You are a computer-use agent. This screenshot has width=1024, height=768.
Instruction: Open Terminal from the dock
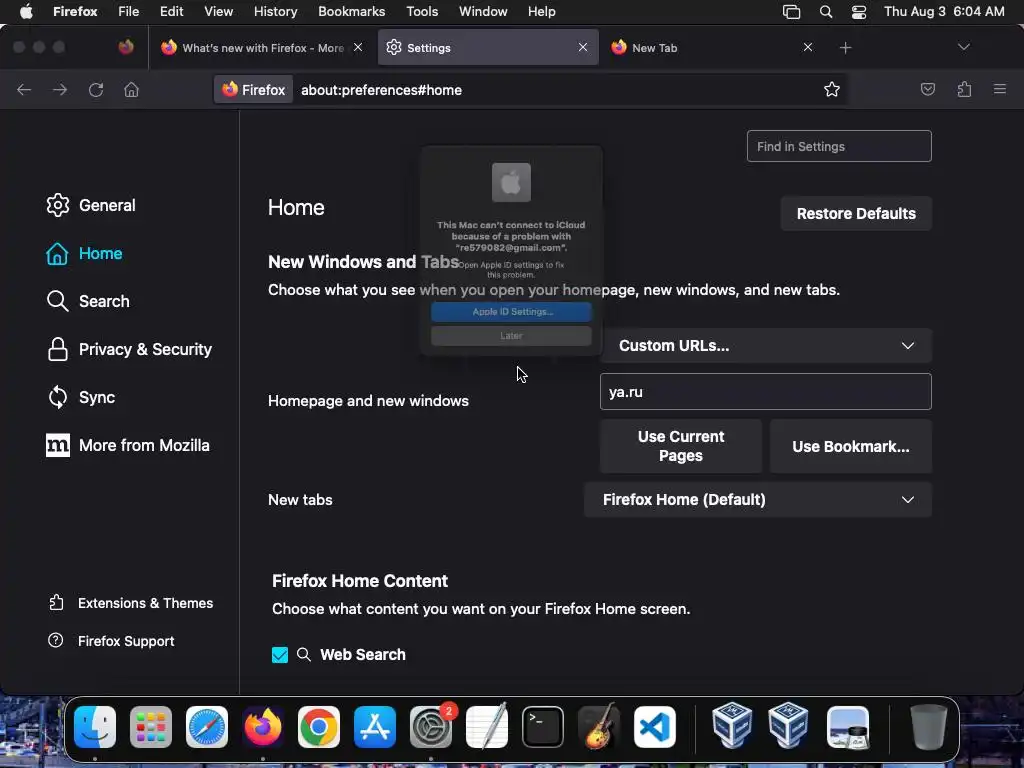(x=543, y=727)
